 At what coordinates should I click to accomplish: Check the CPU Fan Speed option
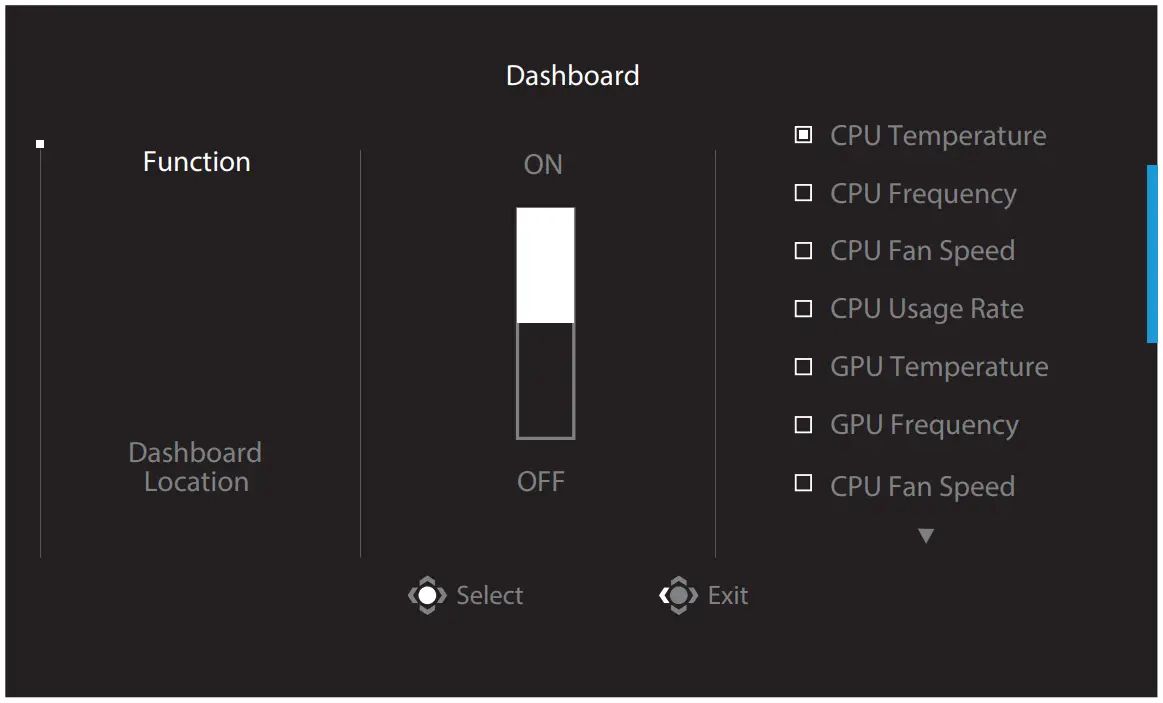point(804,250)
